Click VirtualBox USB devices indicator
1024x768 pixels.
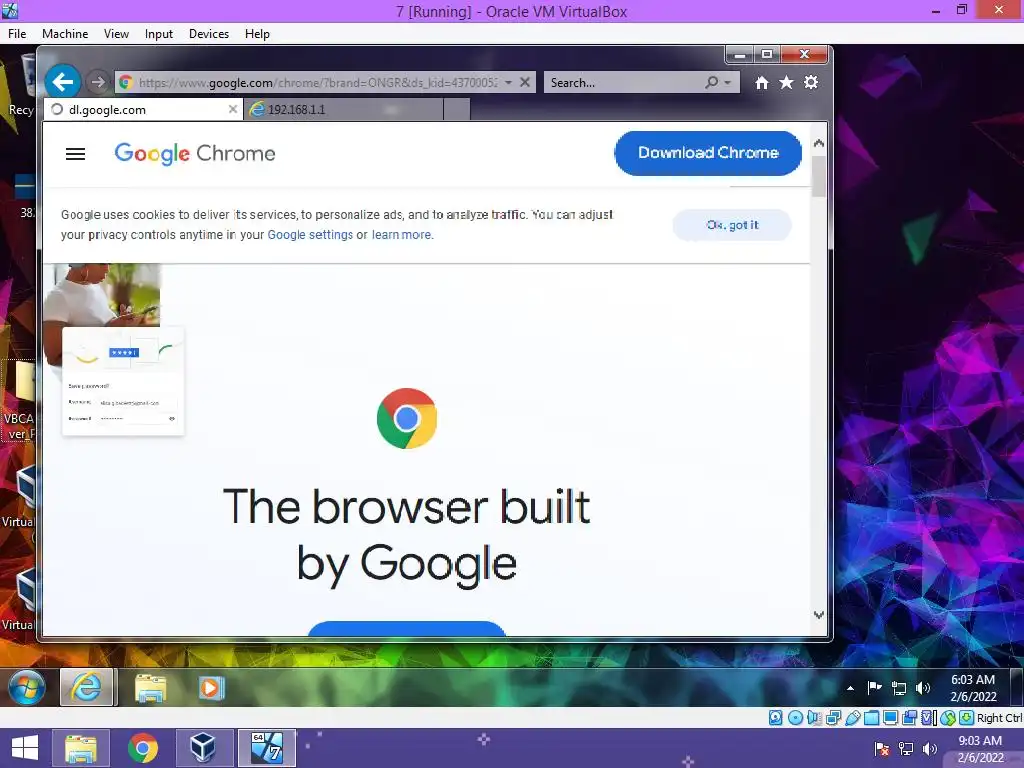click(852, 718)
